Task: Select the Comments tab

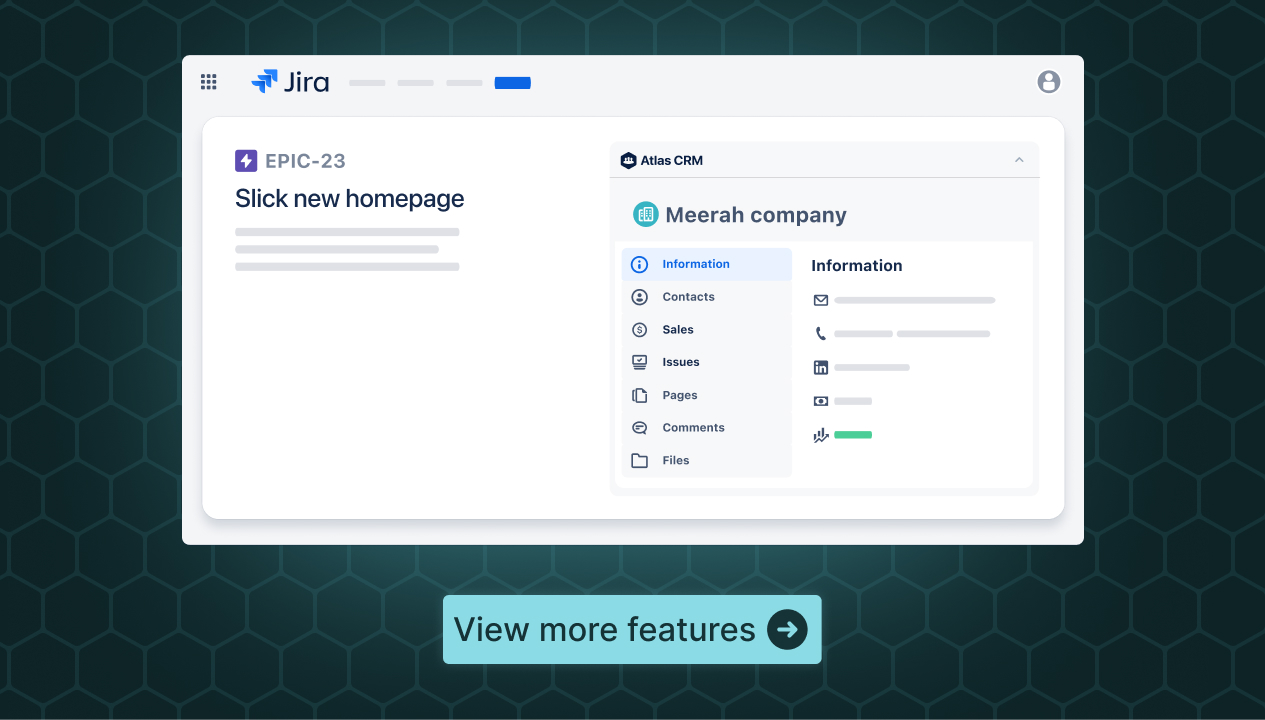Action: click(x=707, y=428)
